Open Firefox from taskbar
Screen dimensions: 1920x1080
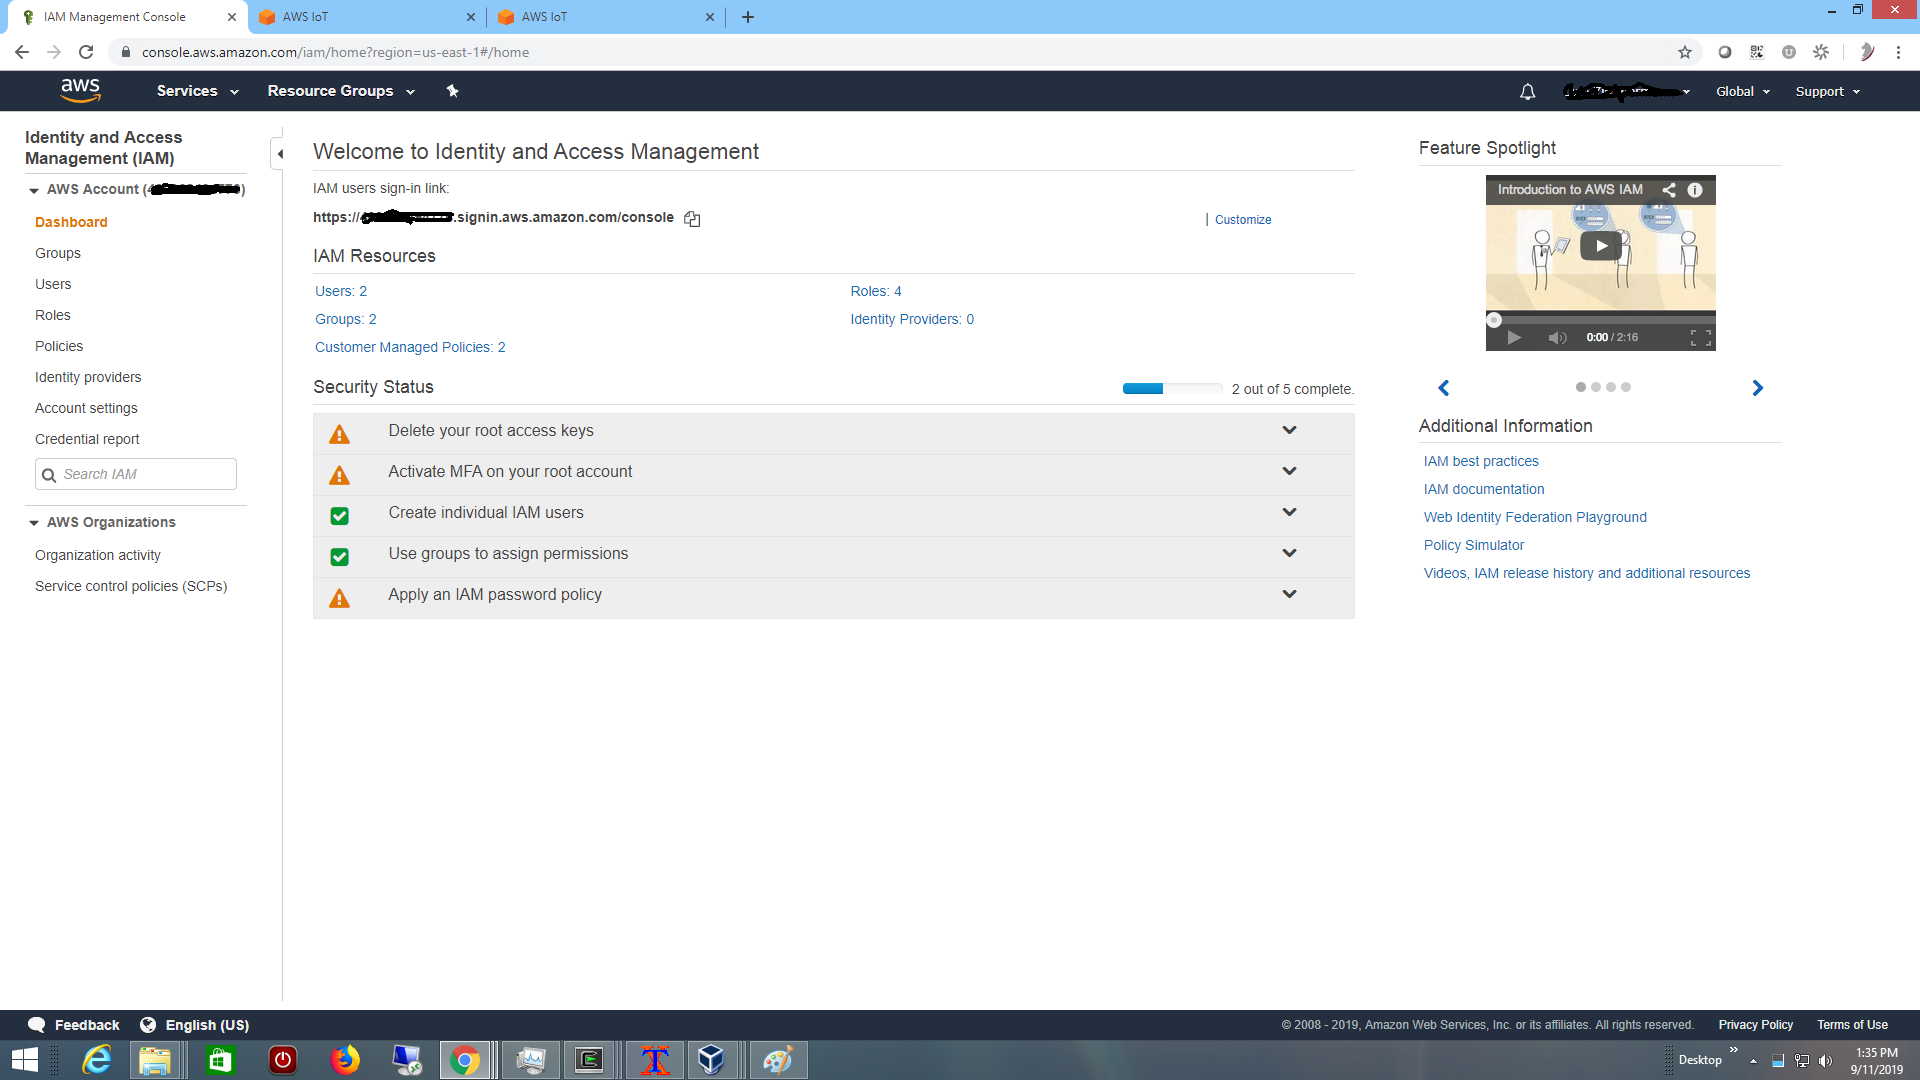[345, 1060]
